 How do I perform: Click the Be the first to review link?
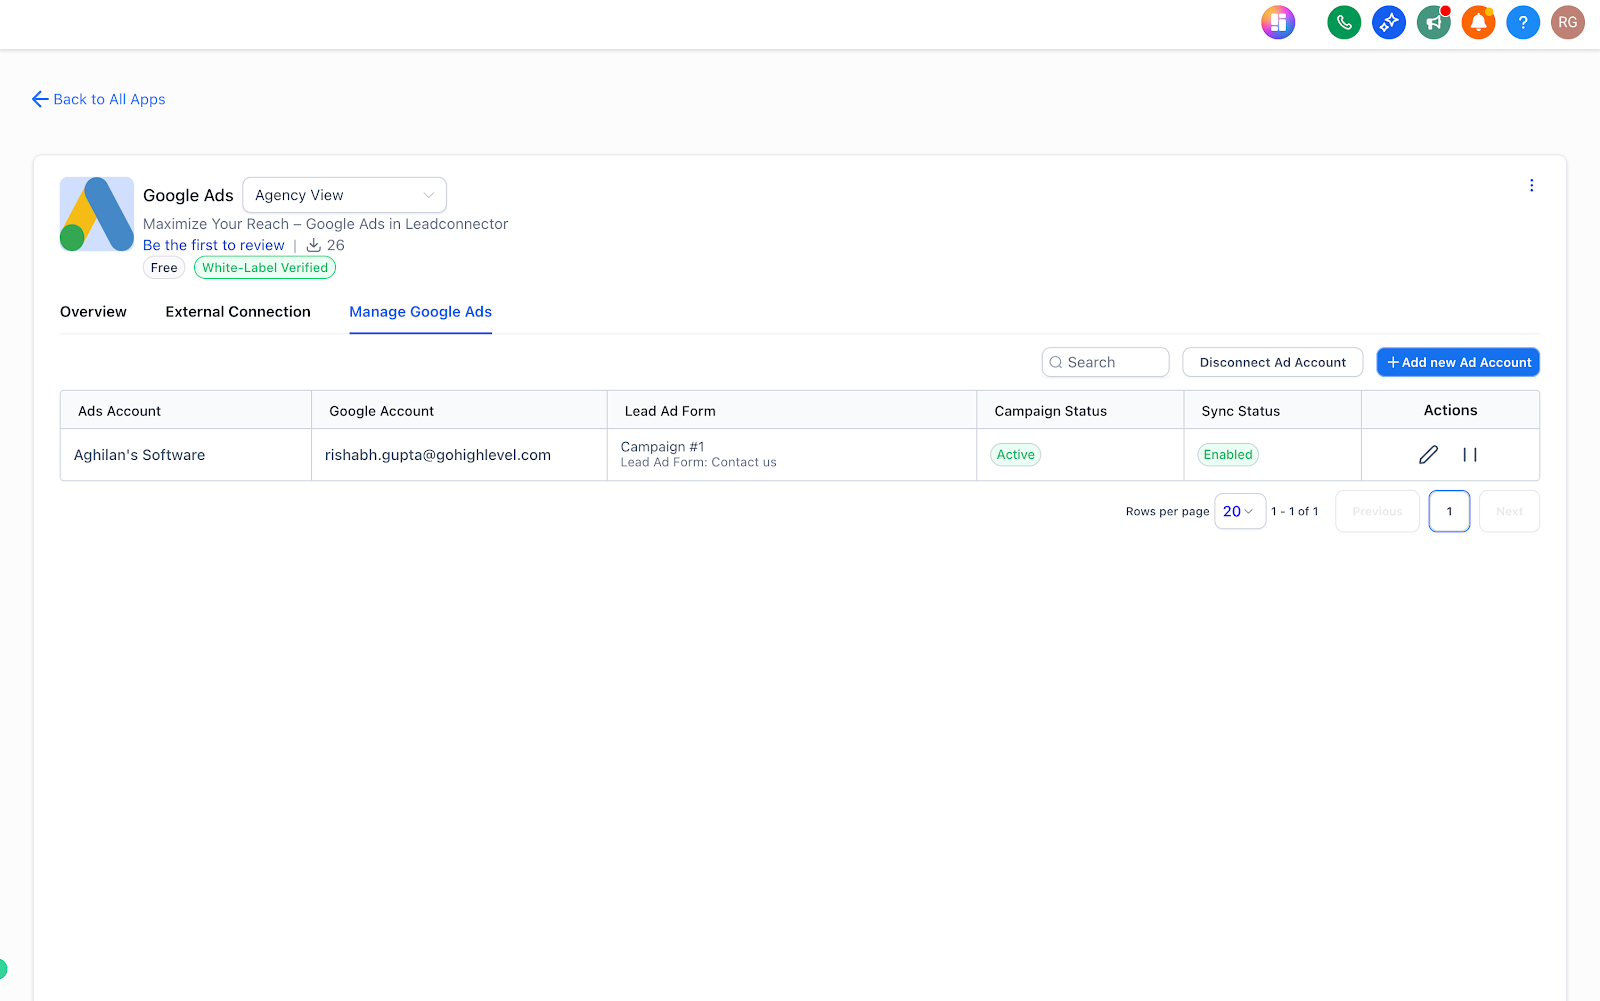(x=213, y=245)
